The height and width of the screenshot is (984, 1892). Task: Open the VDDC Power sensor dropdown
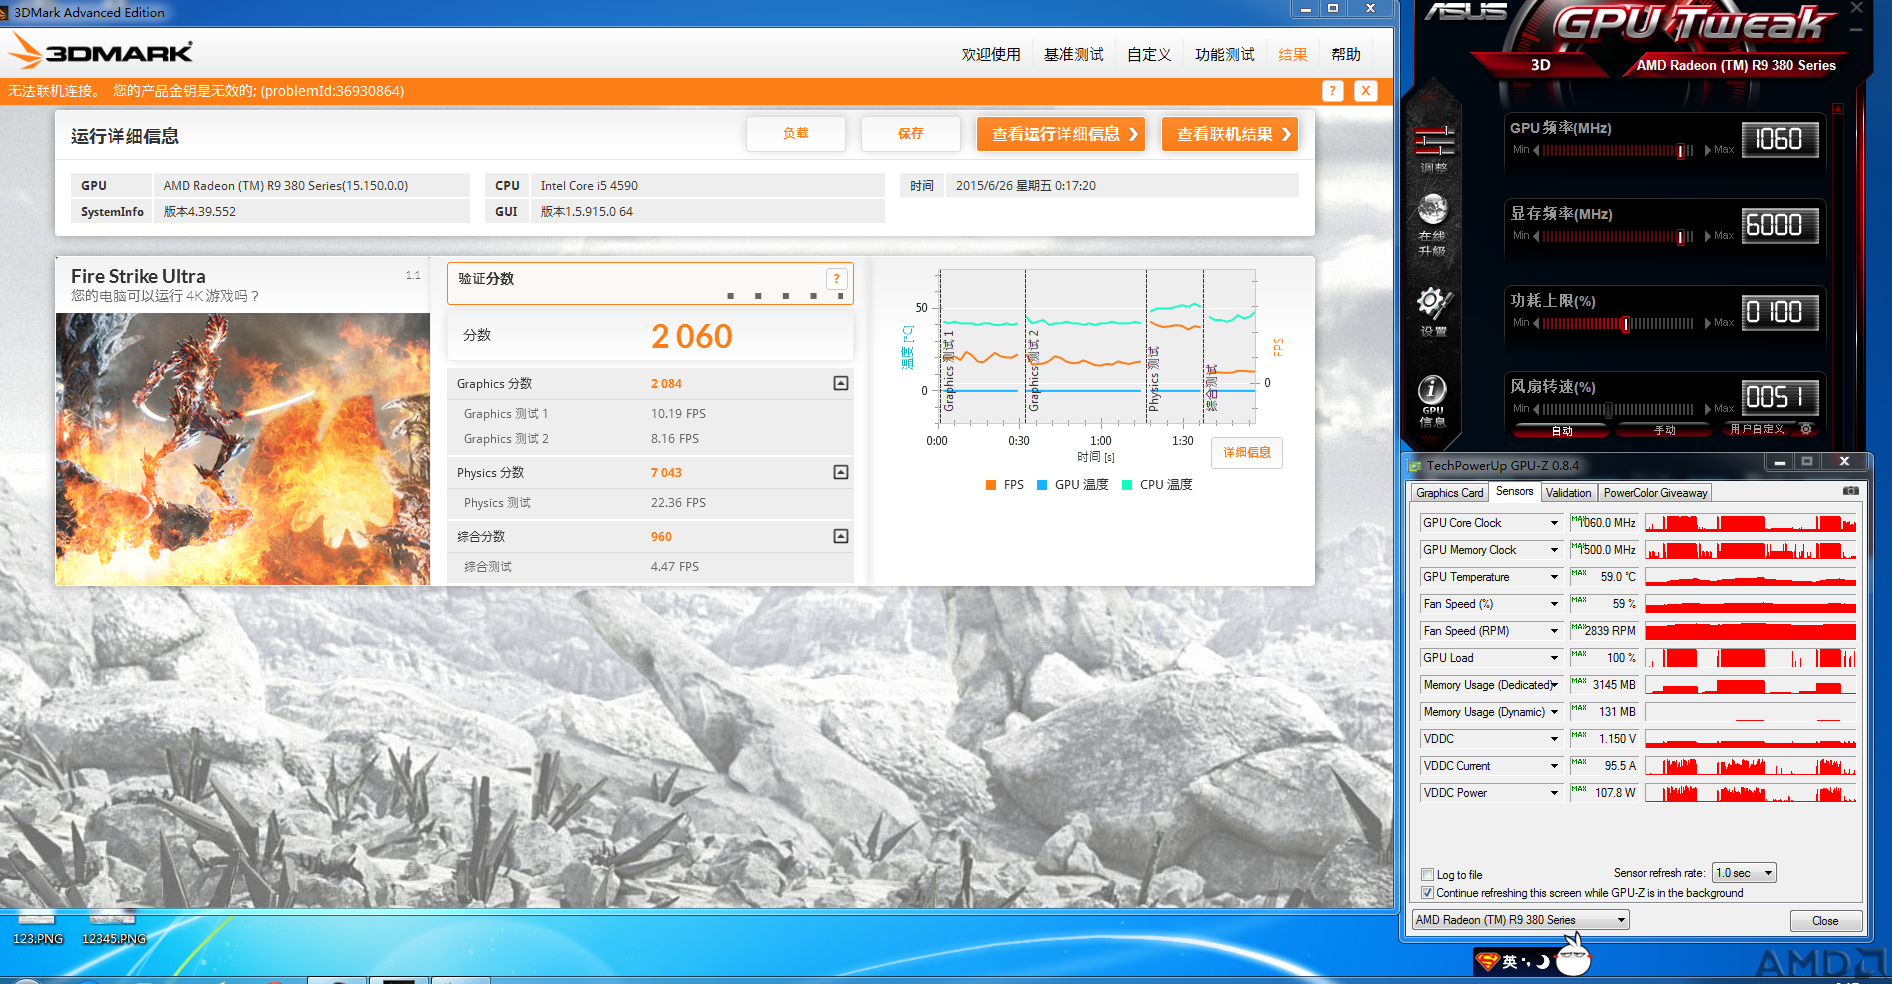(1554, 793)
